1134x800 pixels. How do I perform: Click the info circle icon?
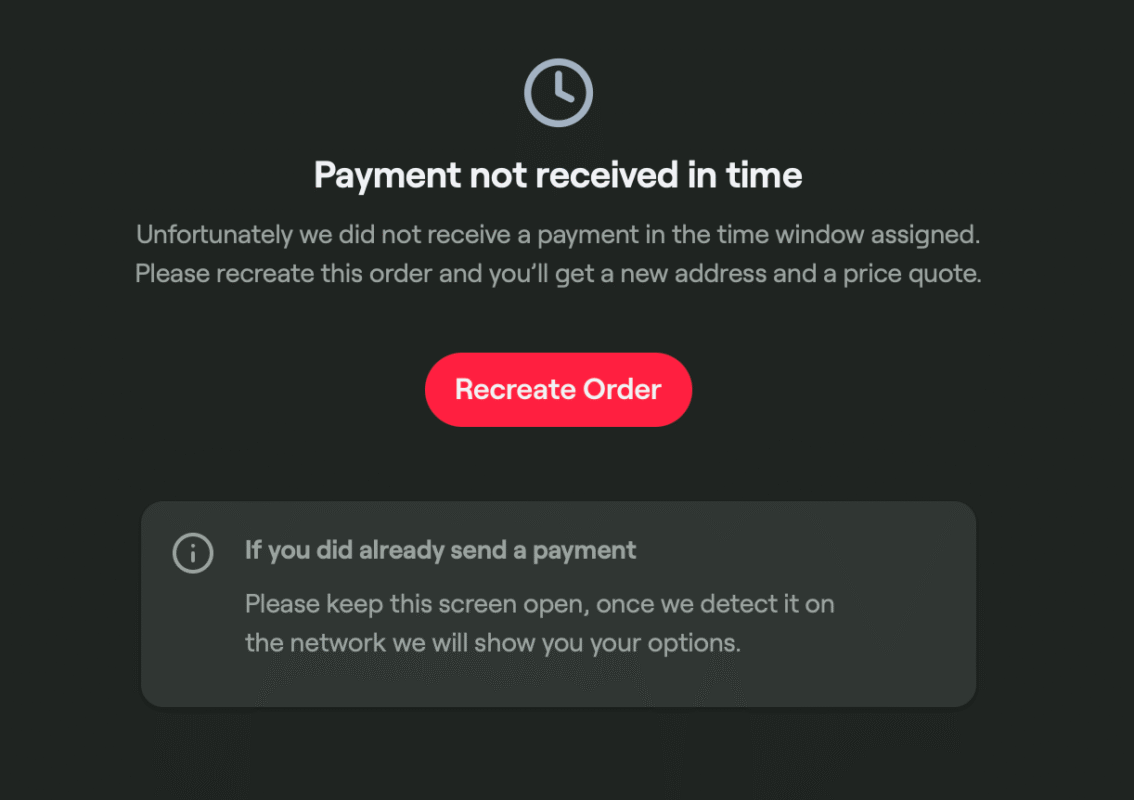(x=193, y=552)
